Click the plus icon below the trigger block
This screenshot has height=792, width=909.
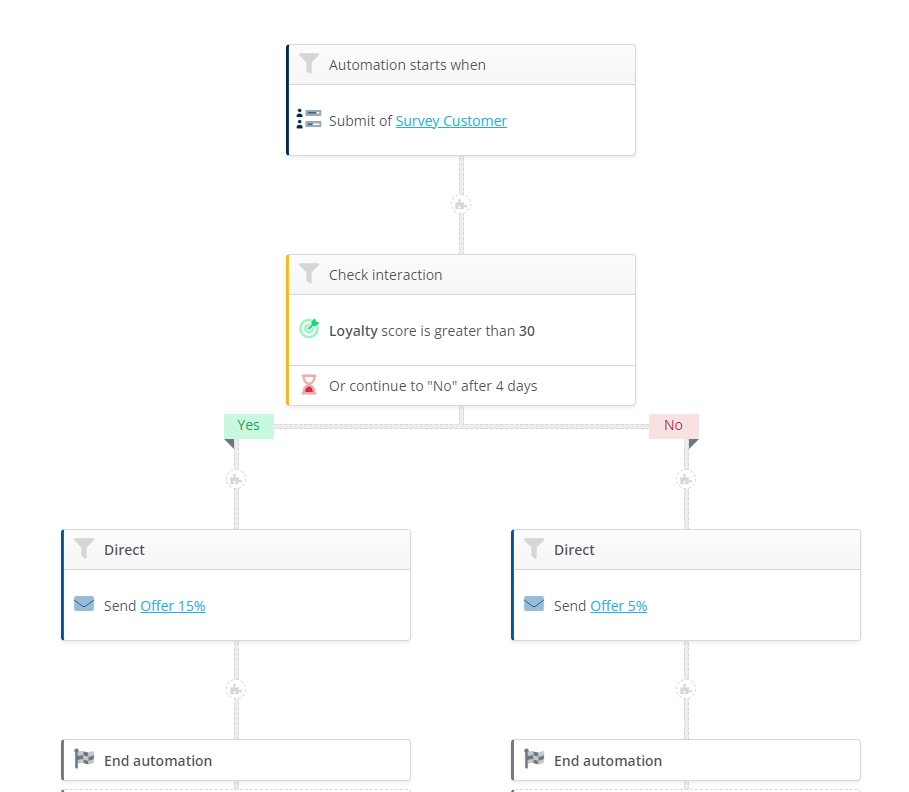460,204
